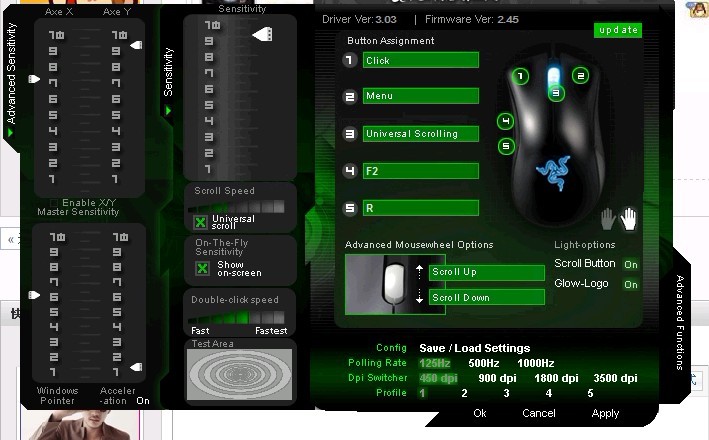This screenshot has width=709, height=440.
Task: Select button 3 marker on mouse wheel
Action: [556, 93]
